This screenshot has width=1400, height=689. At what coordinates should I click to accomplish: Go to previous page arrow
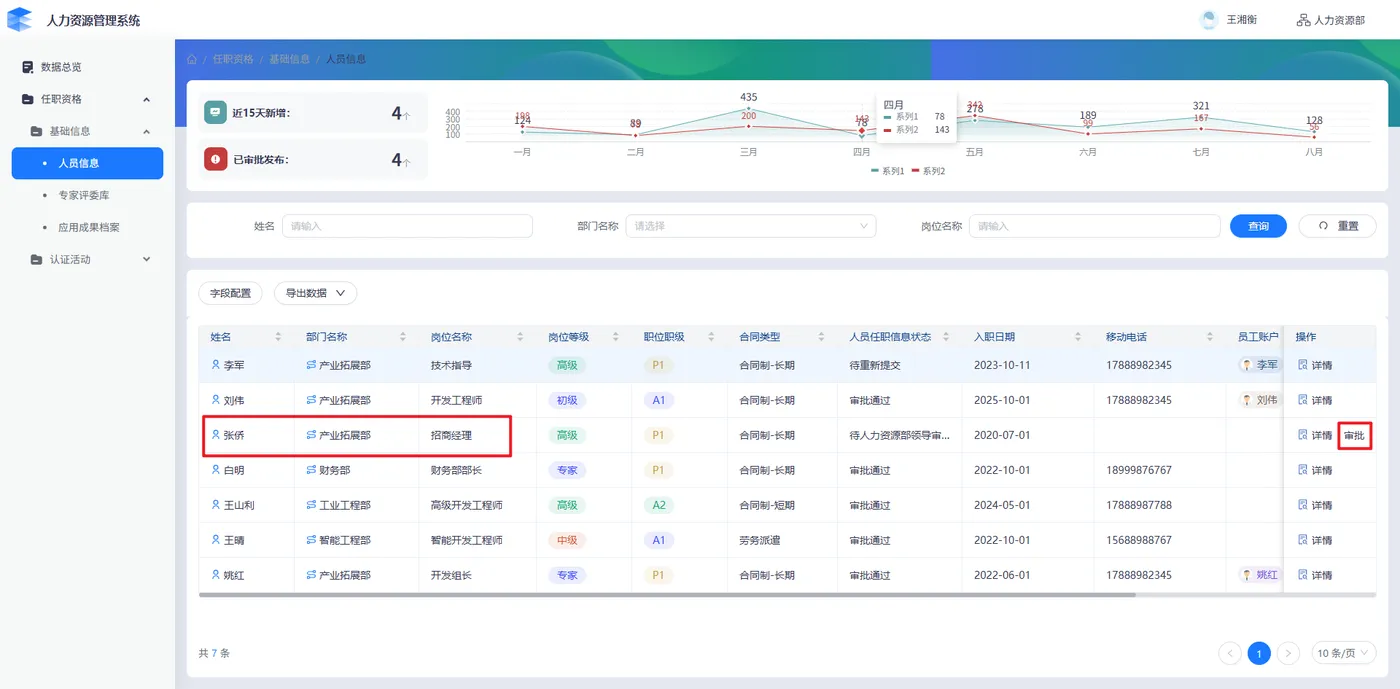[1230, 653]
